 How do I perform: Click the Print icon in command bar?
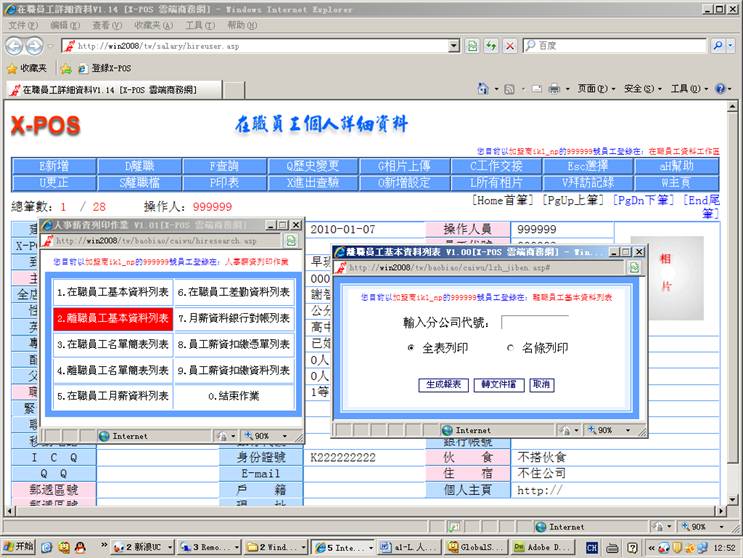click(x=553, y=89)
